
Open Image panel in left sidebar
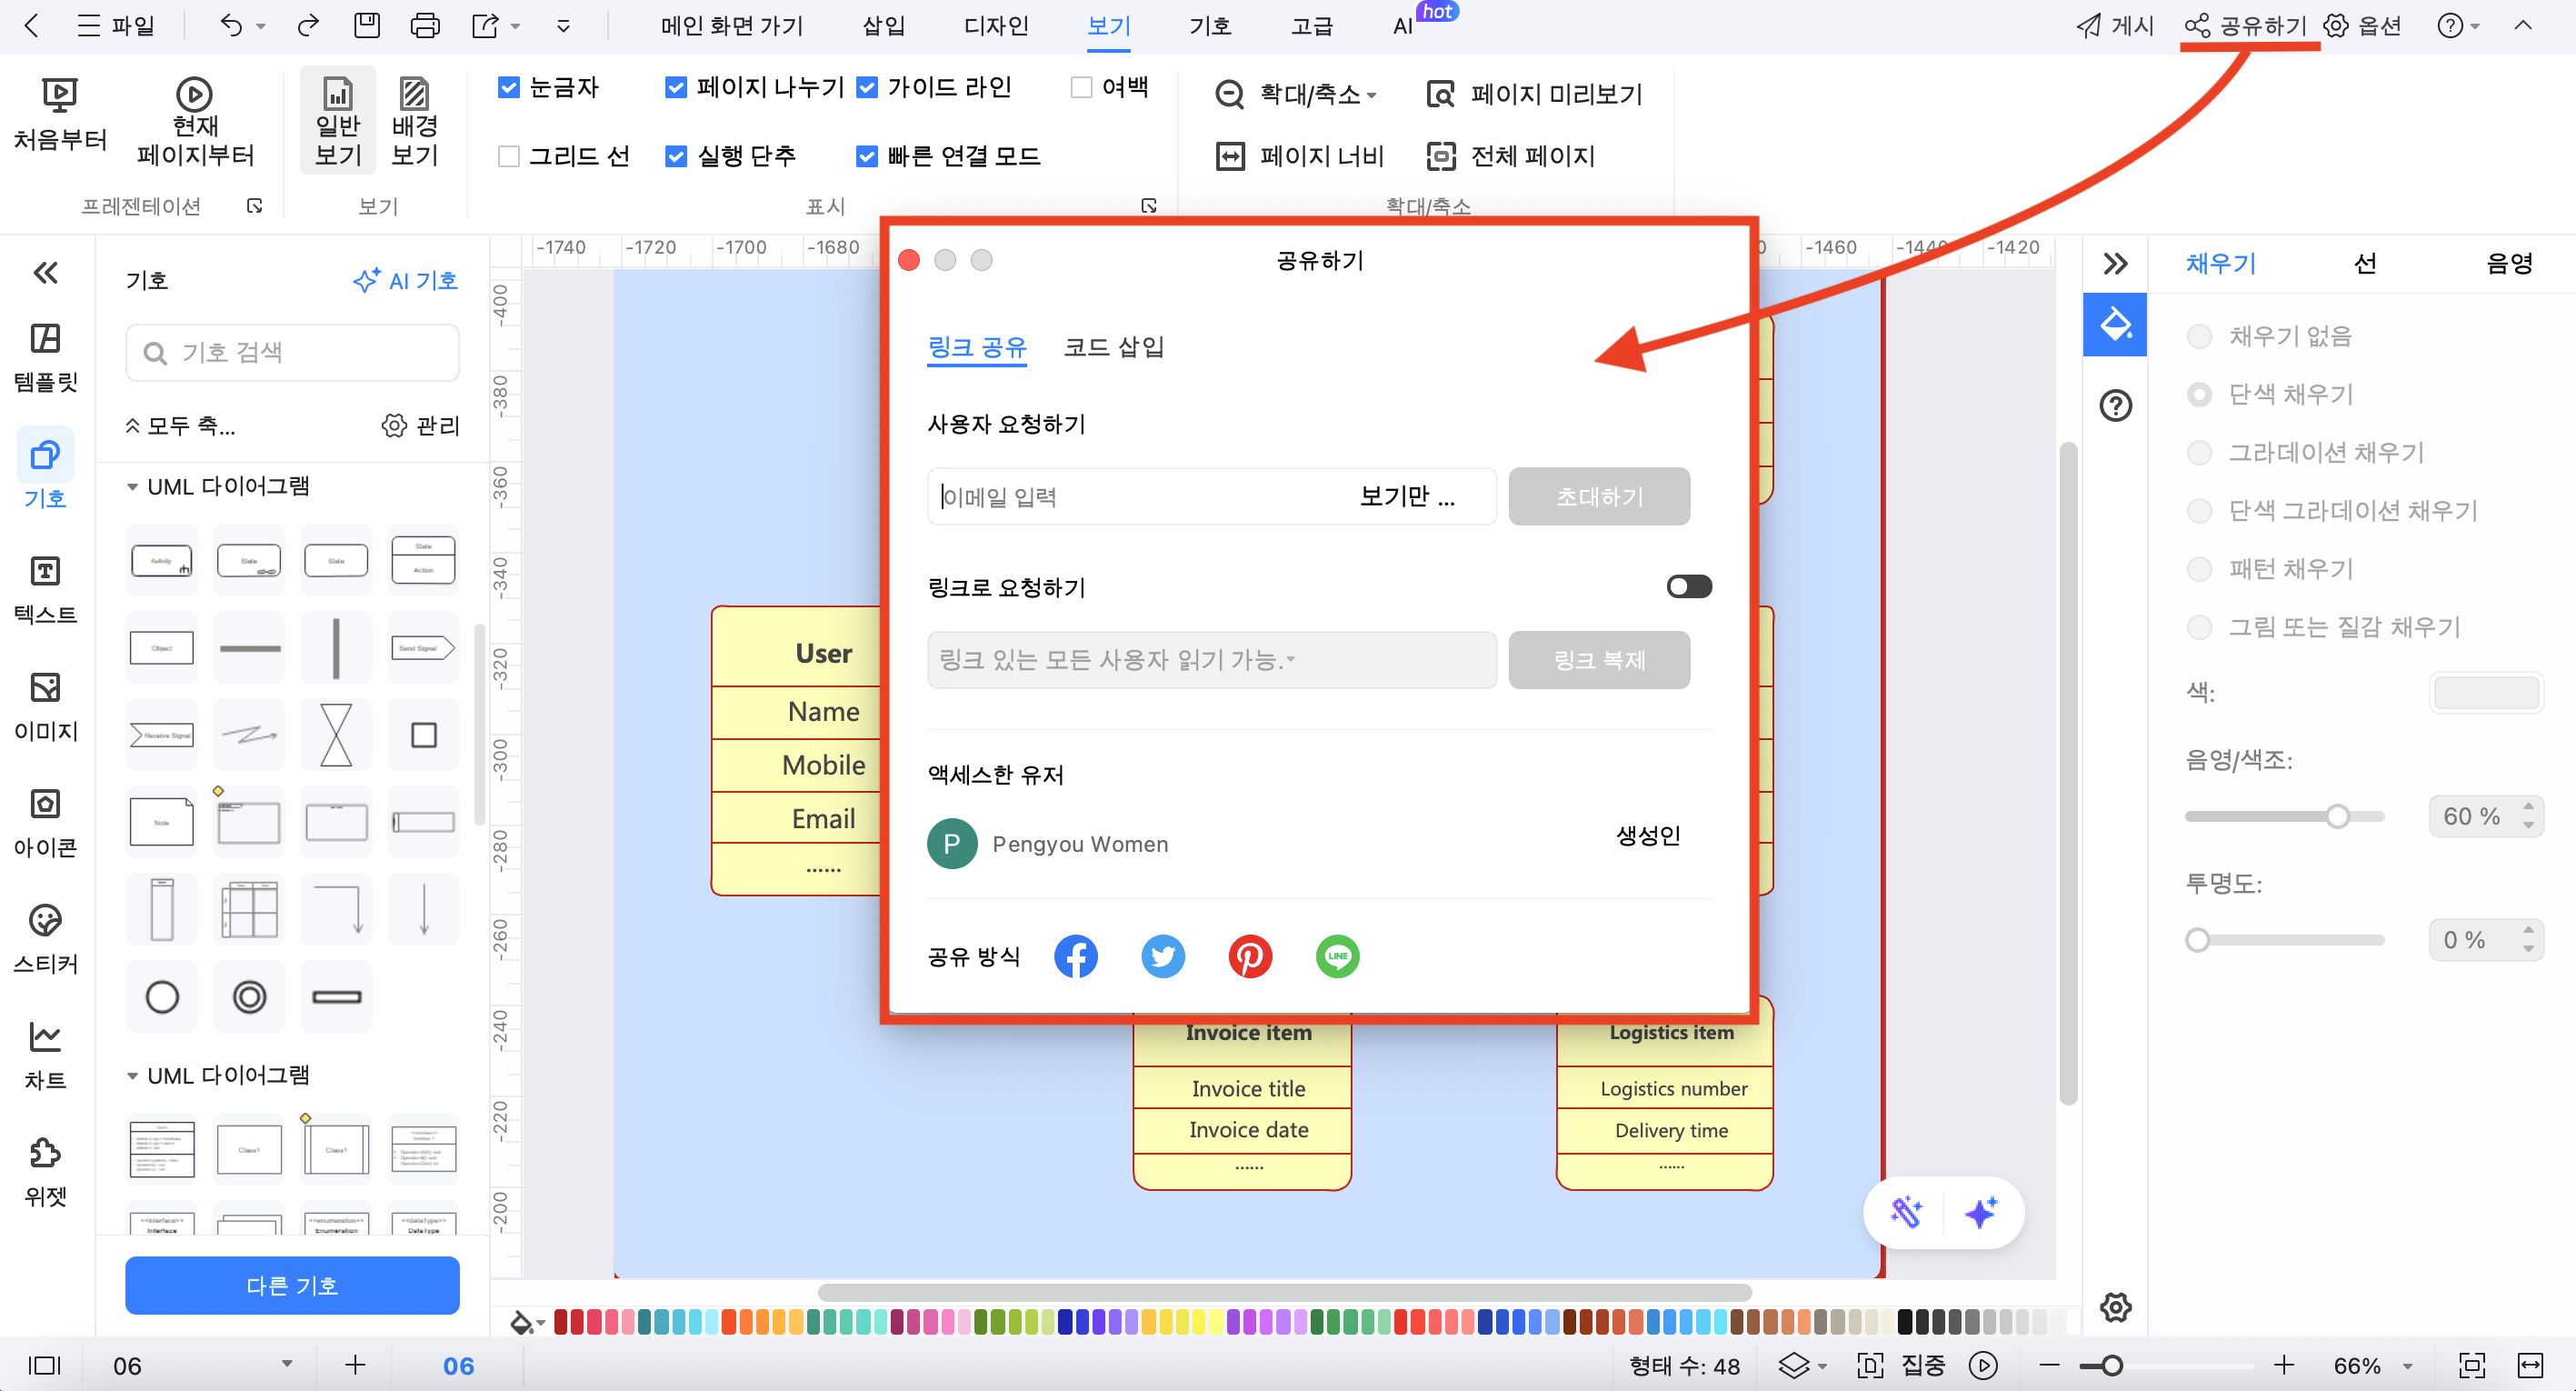[x=45, y=707]
